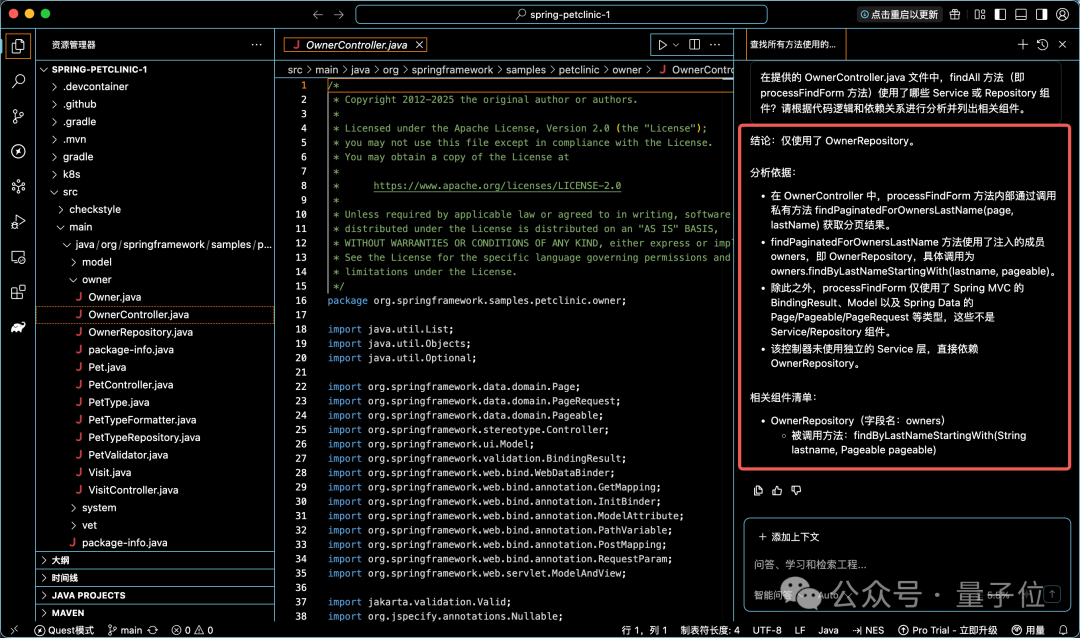Switch to the OwnerController.java editor tab

click(354, 45)
